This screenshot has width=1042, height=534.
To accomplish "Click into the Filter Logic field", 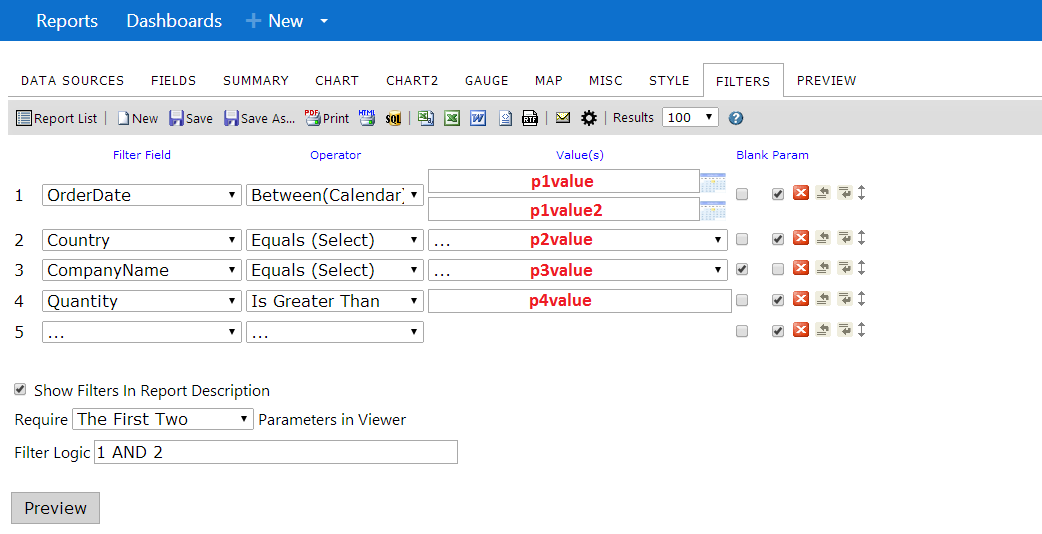I will coord(276,452).
